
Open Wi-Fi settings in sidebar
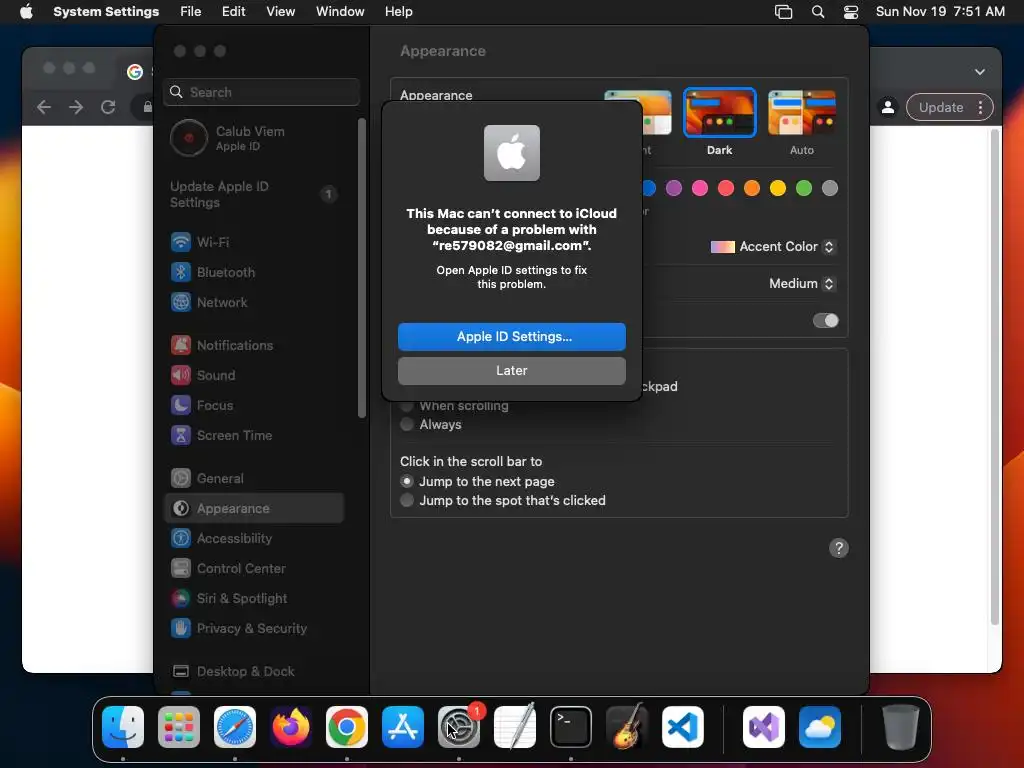[255, 242]
